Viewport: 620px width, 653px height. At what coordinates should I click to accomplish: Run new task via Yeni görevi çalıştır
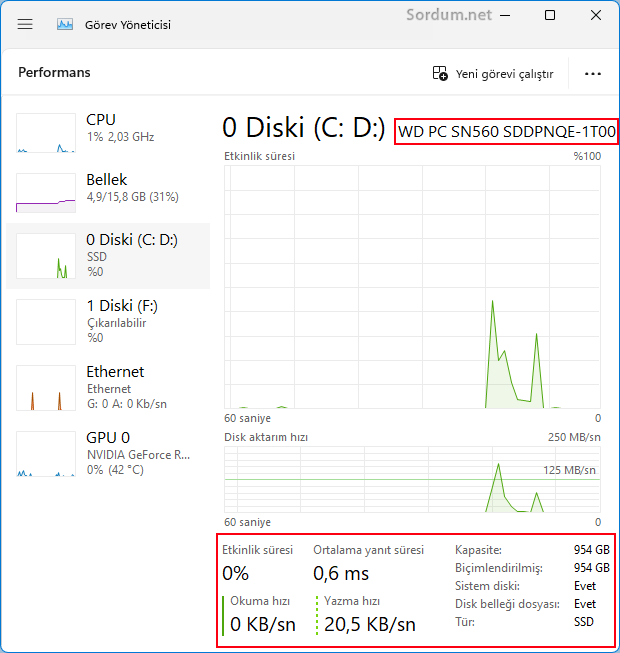point(493,74)
